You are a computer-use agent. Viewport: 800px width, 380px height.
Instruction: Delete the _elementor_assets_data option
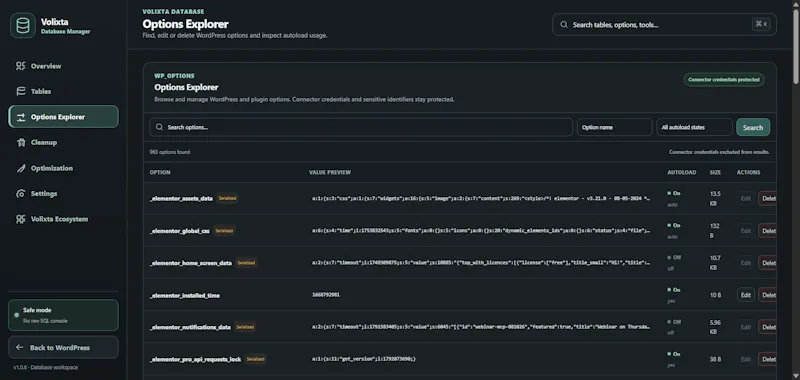click(x=767, y=198)
